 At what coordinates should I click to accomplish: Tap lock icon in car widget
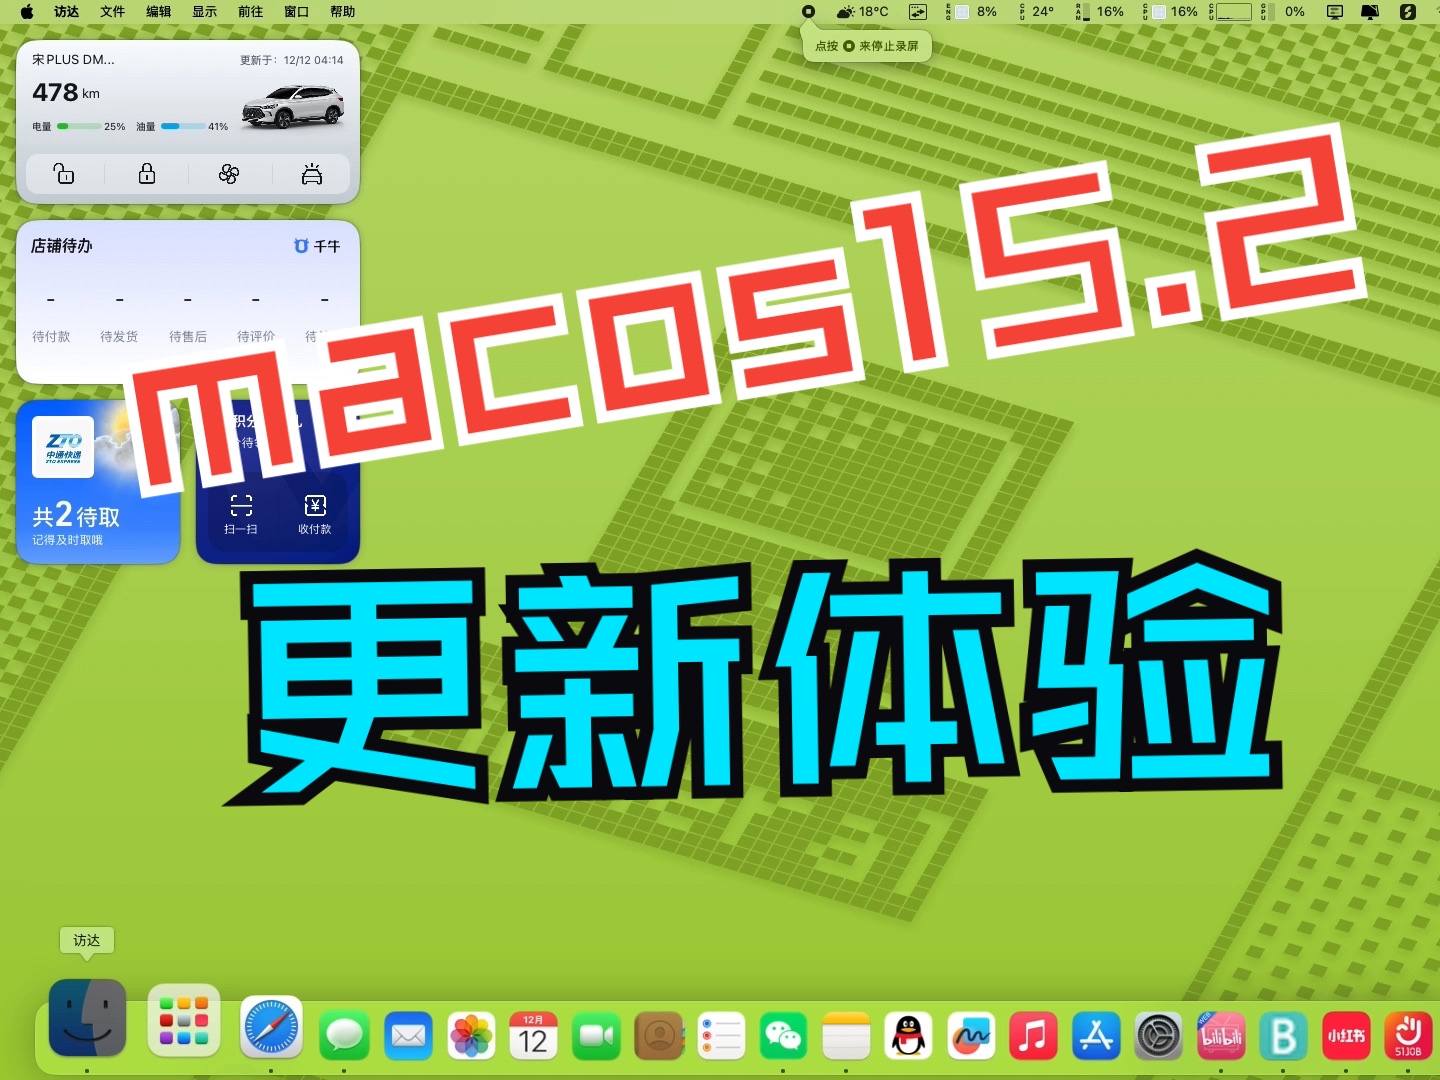[x=147, y=174]
